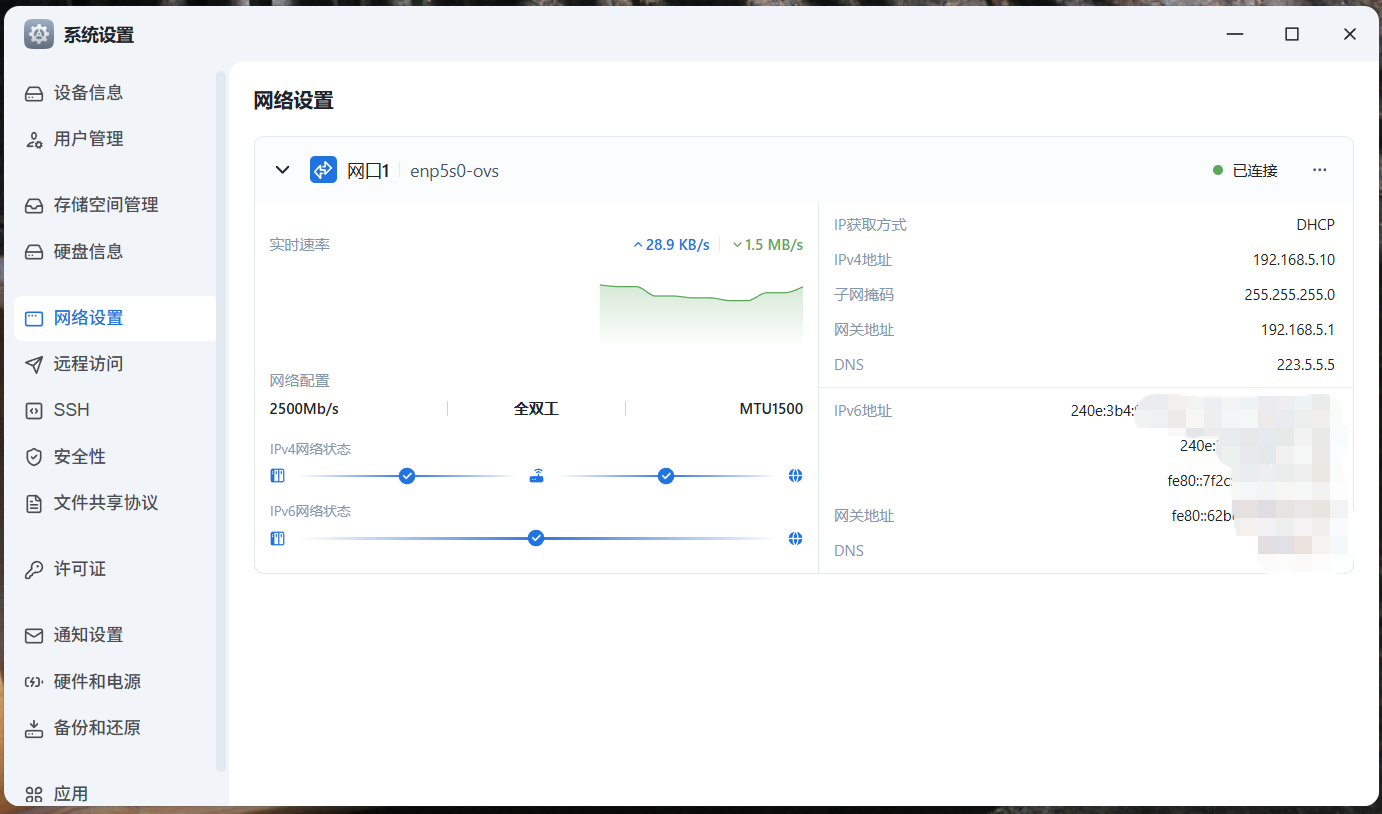
Task: Click the 网口1 port name
Action: point(368,171)
